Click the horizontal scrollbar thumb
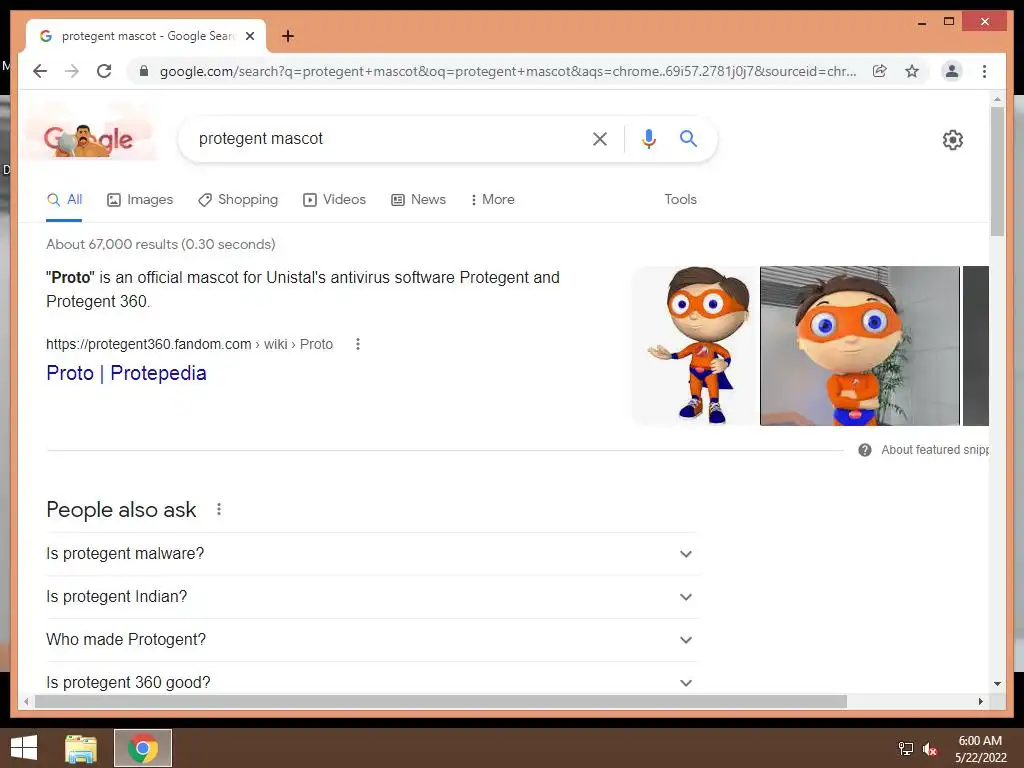 click(x=441, y=701)
